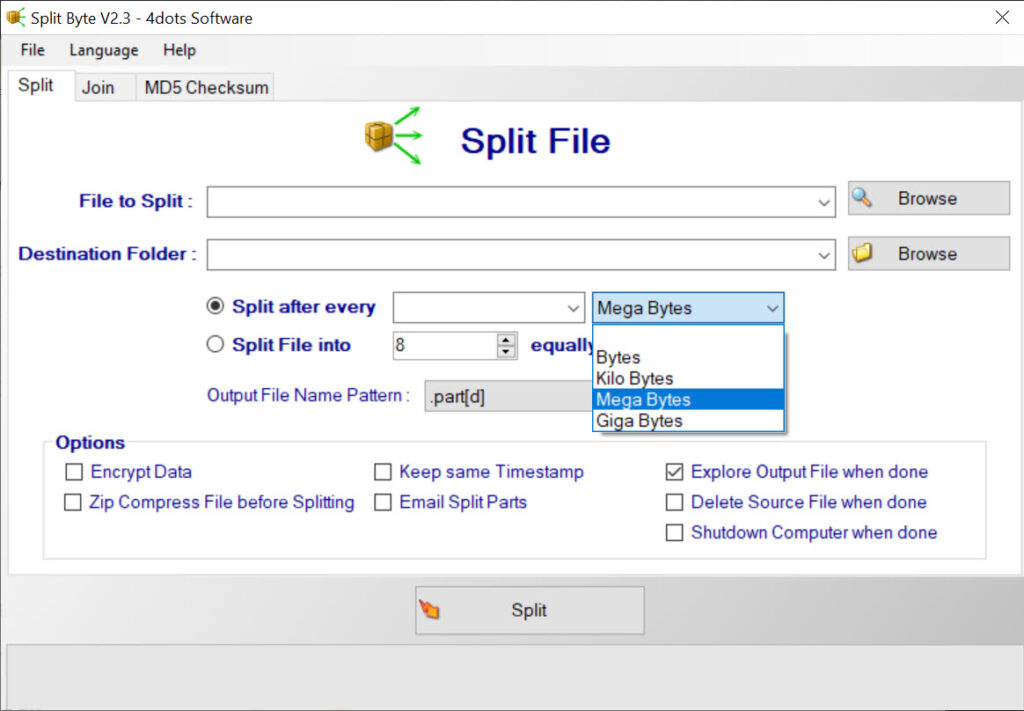Enable Shutdown Computer when done
This screenshot has width=1024, height=711.
coord(674,533)
